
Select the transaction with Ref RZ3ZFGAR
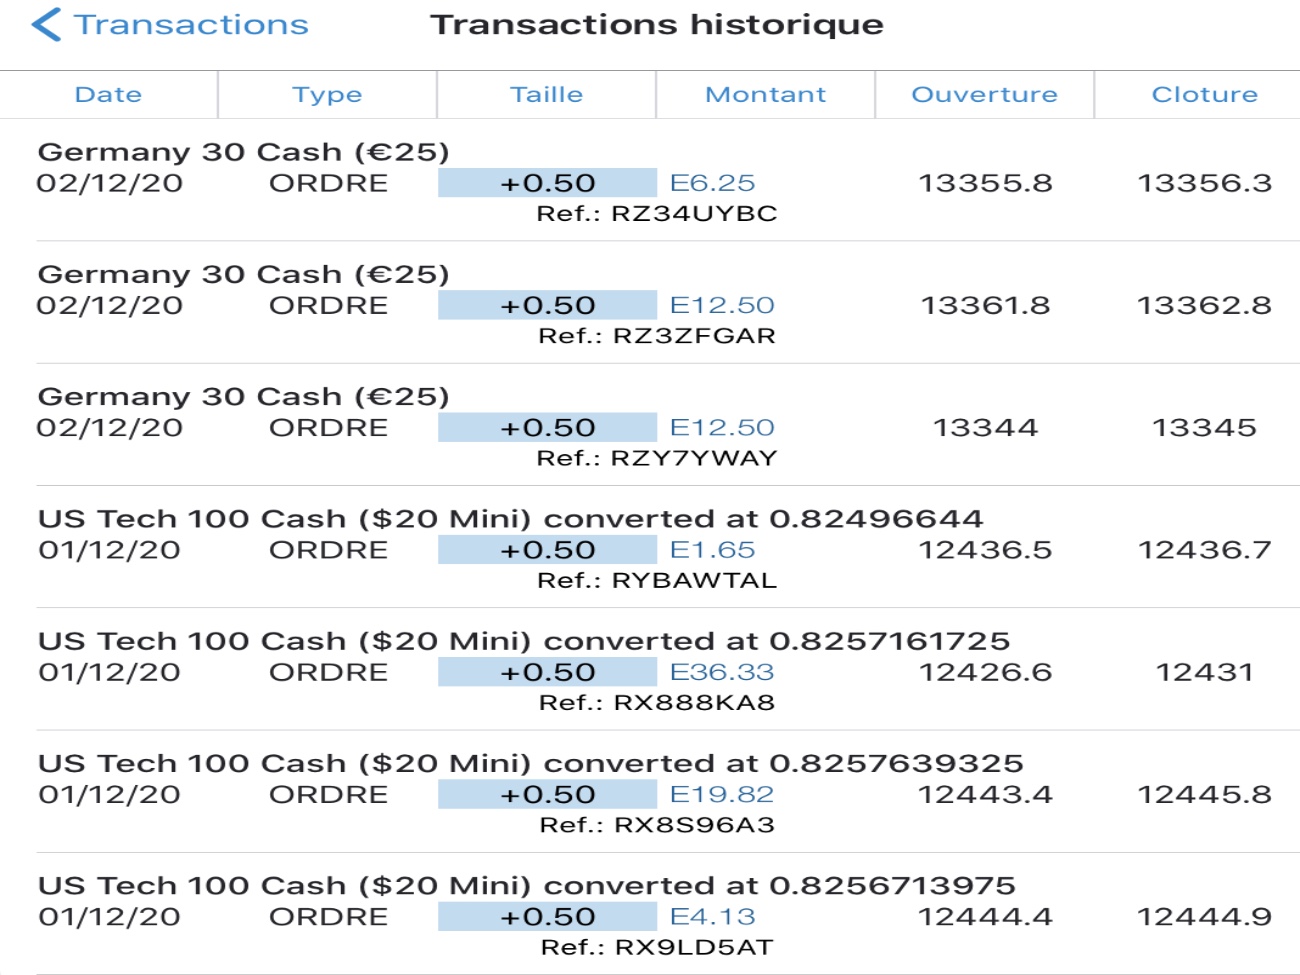click(x=657, y=336)
